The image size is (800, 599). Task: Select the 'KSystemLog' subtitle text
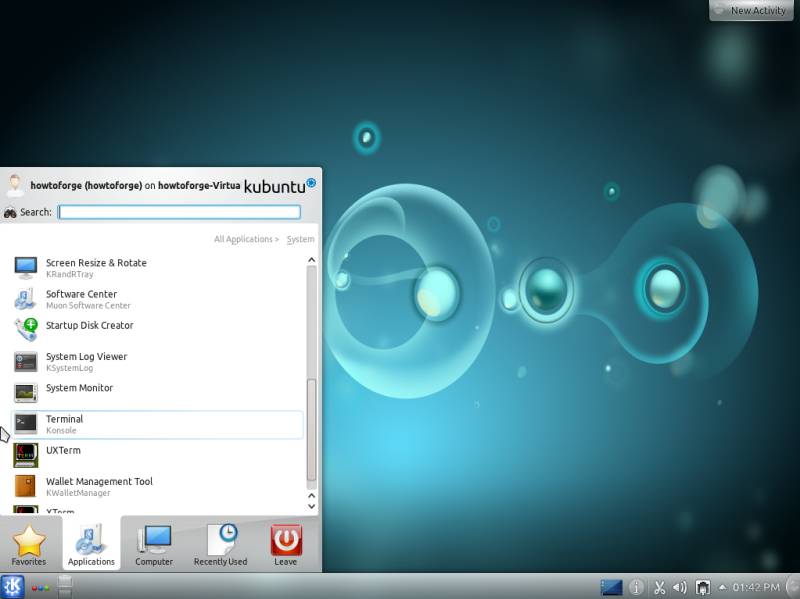click(69, 368)
